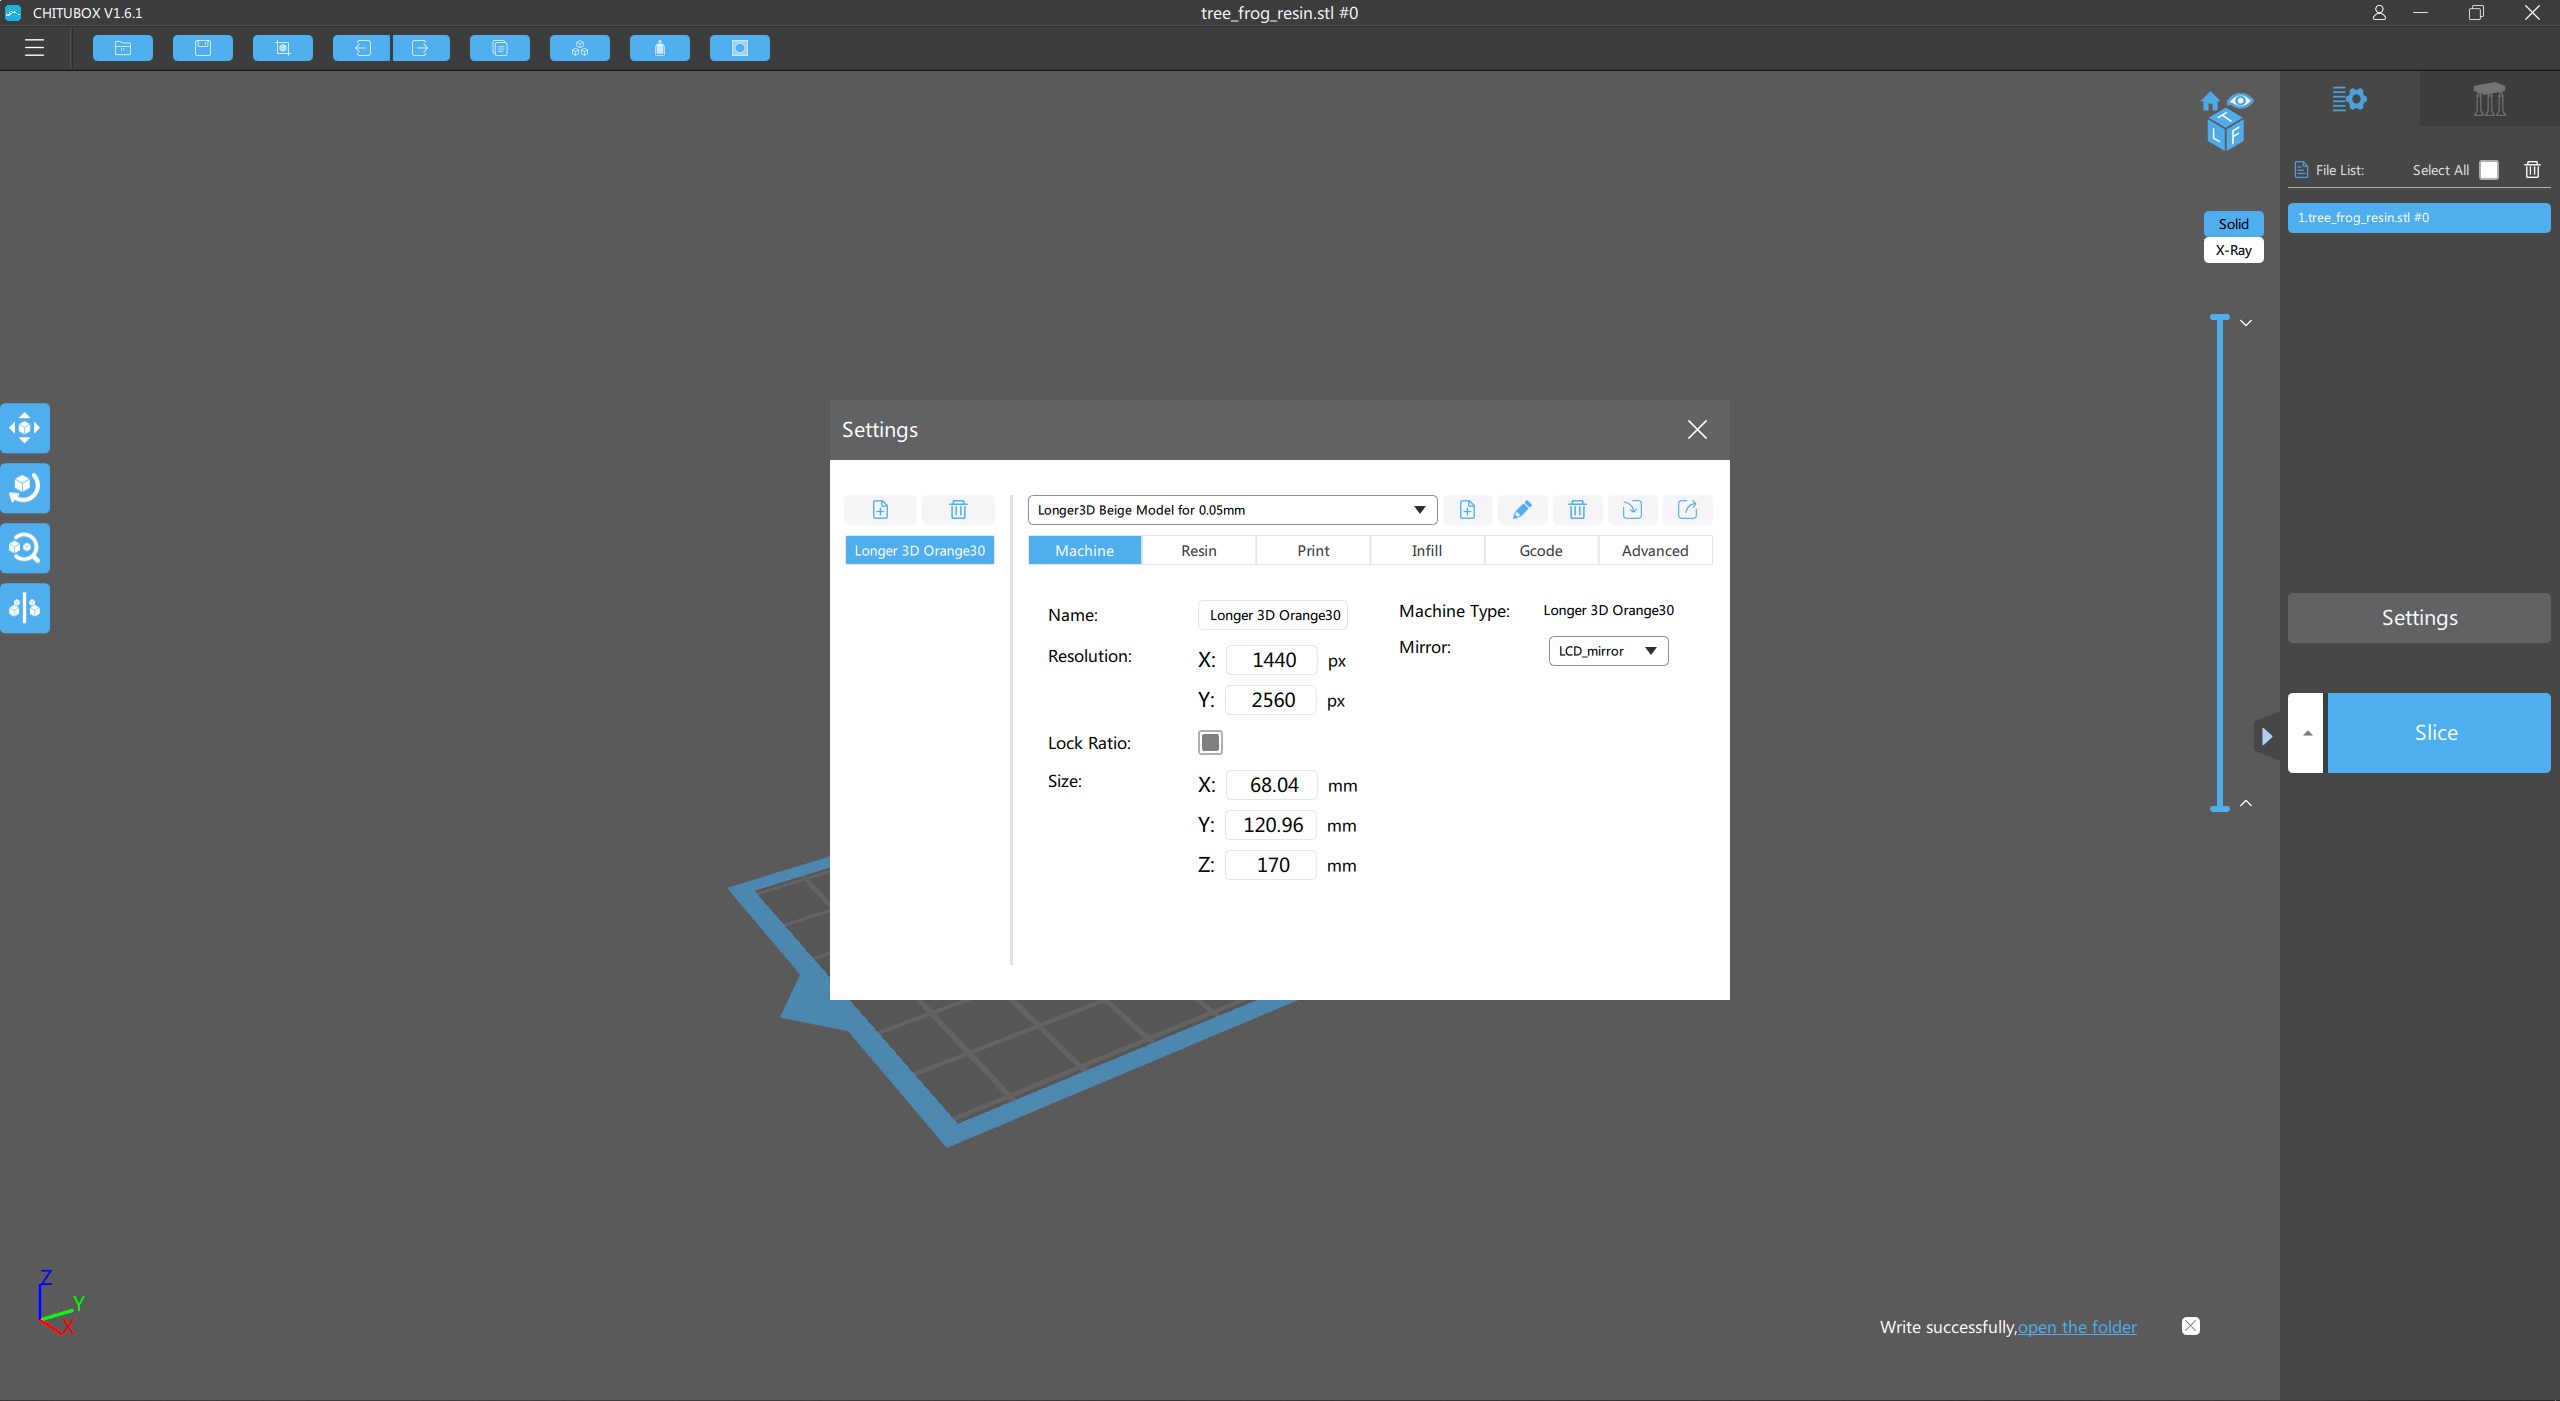This screenshot has height=1401, width=2560.
Task: Click the hollow tool toolbar icon
Action: pos(740,48)
